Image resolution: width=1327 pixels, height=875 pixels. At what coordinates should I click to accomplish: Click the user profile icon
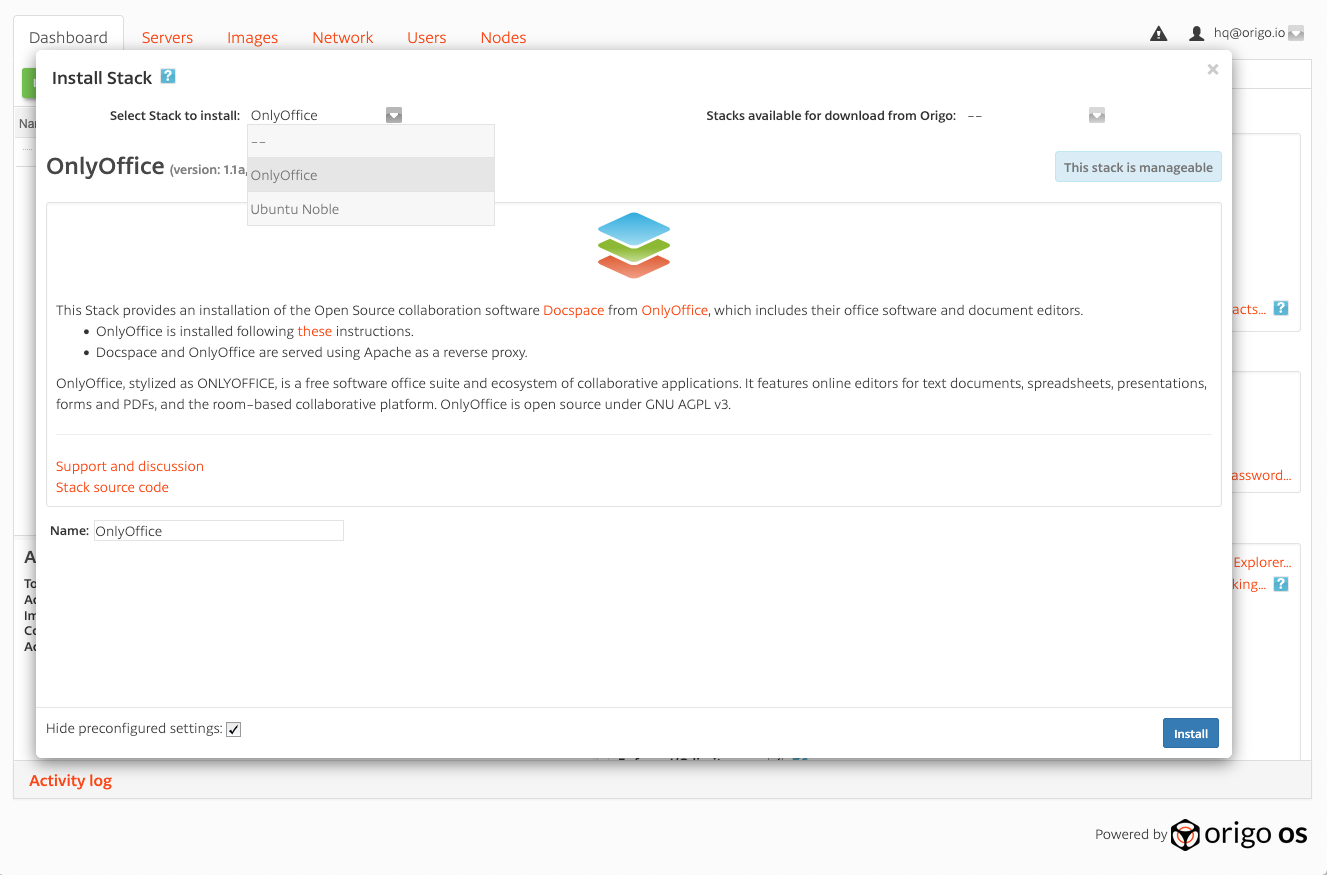click(1196, 34)
